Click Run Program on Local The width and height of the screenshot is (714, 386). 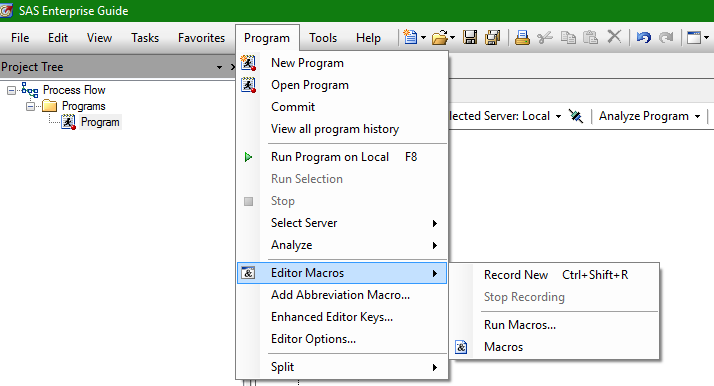tap(342, 157)
